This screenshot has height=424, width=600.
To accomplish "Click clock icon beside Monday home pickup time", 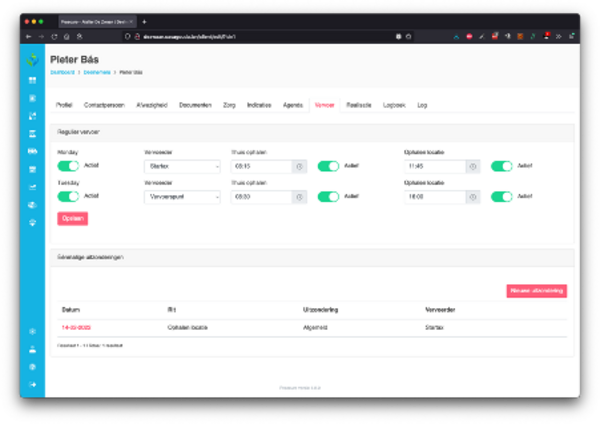I will (x=299, y=166).
